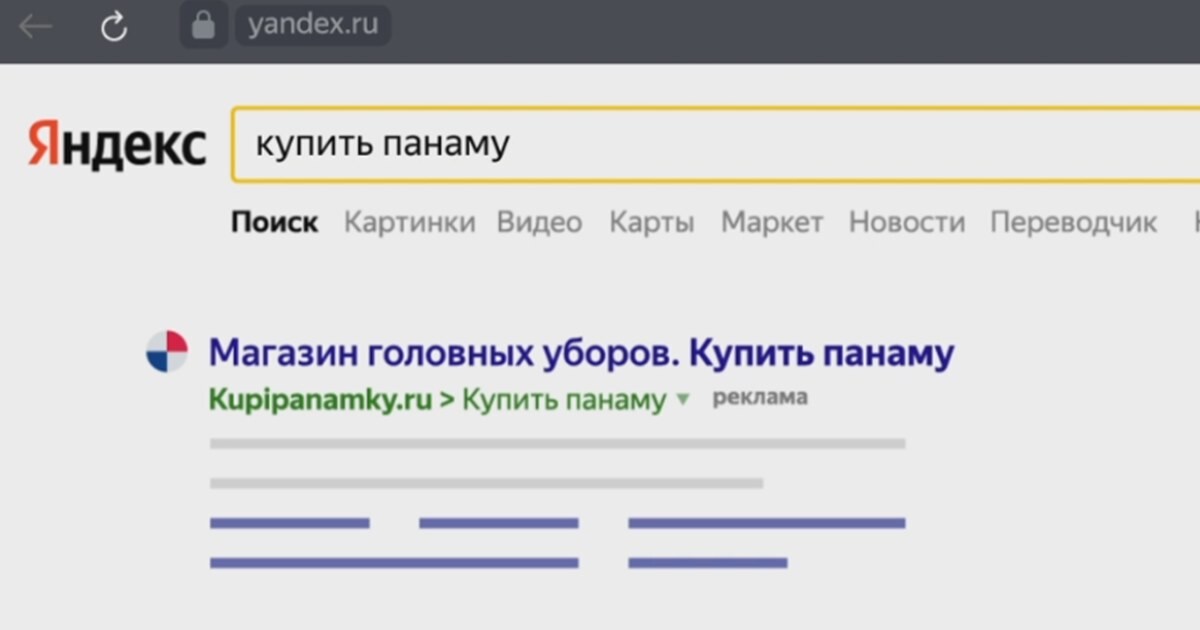Click the yandex.ru address bar
This screenshot has width=1200, height=630.
click(313, 26)
